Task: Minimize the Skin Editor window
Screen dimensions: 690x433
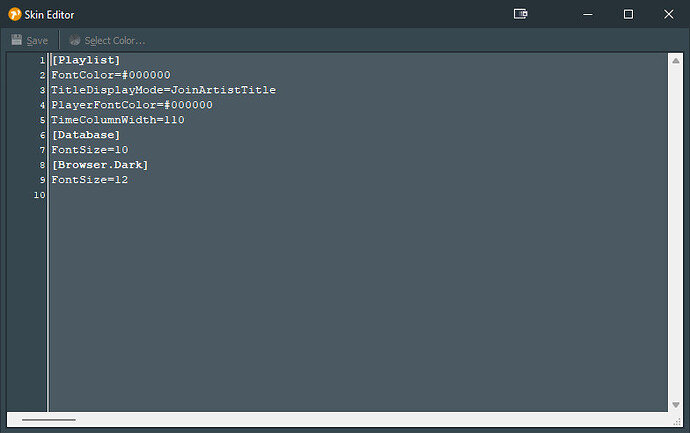Action: tap(588, 14)
